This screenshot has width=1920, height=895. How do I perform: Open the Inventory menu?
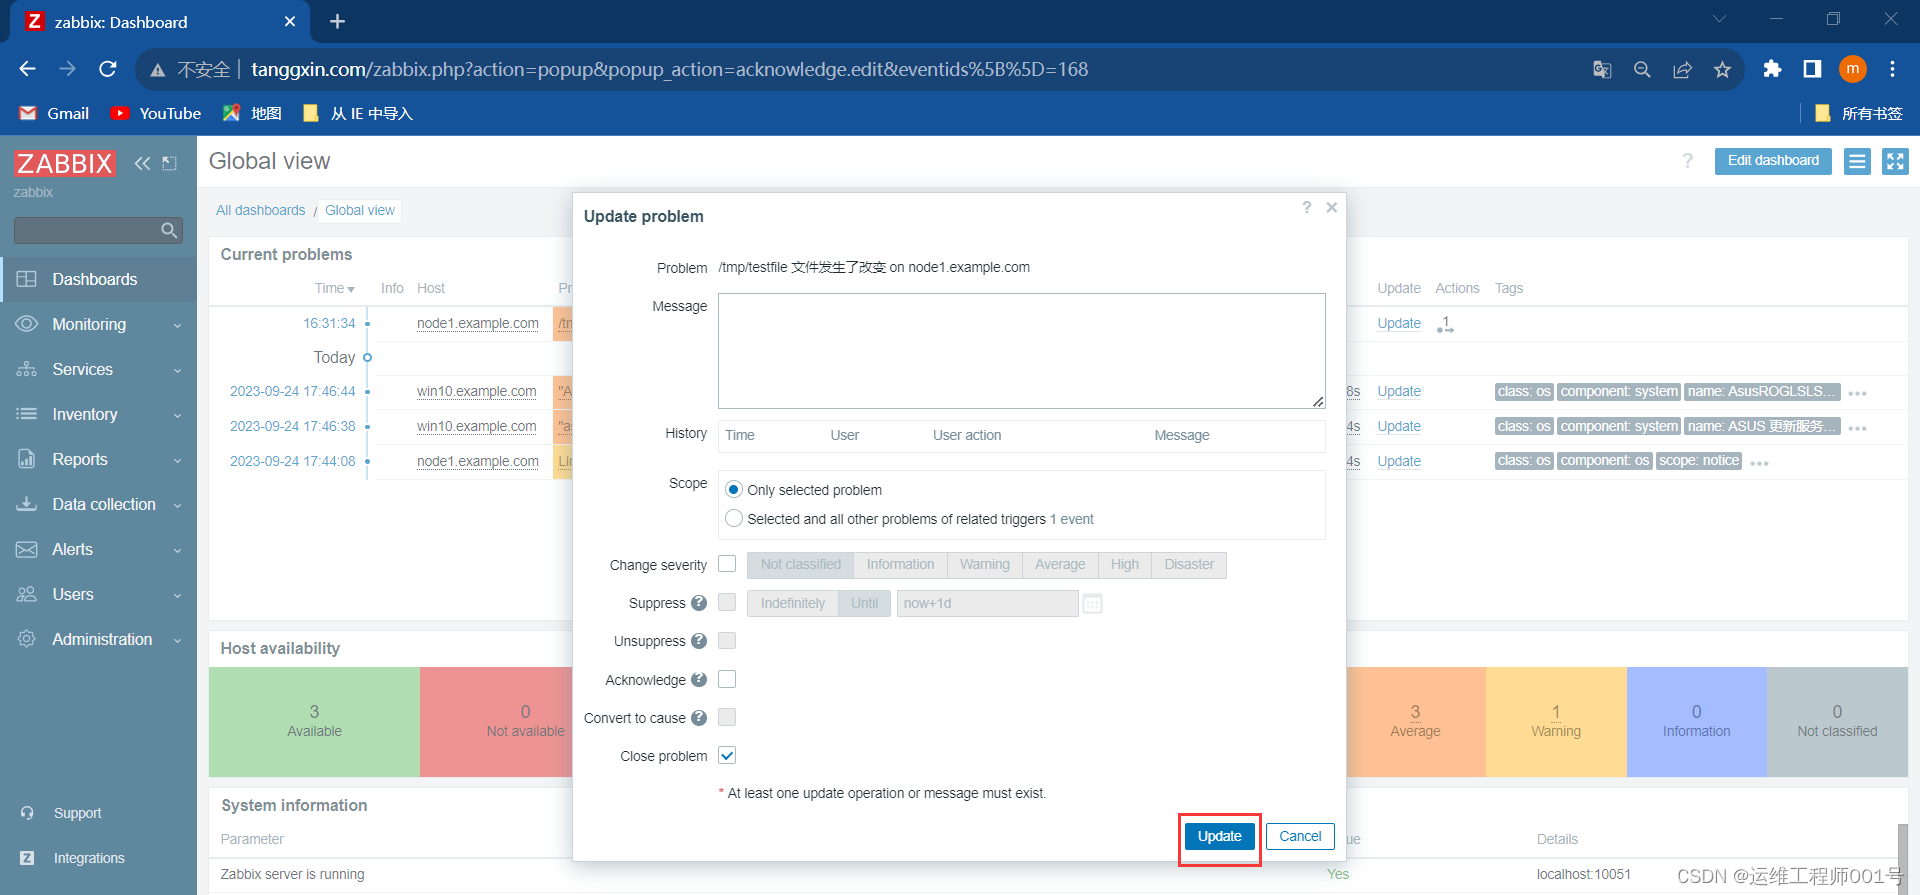coord(98,414)
